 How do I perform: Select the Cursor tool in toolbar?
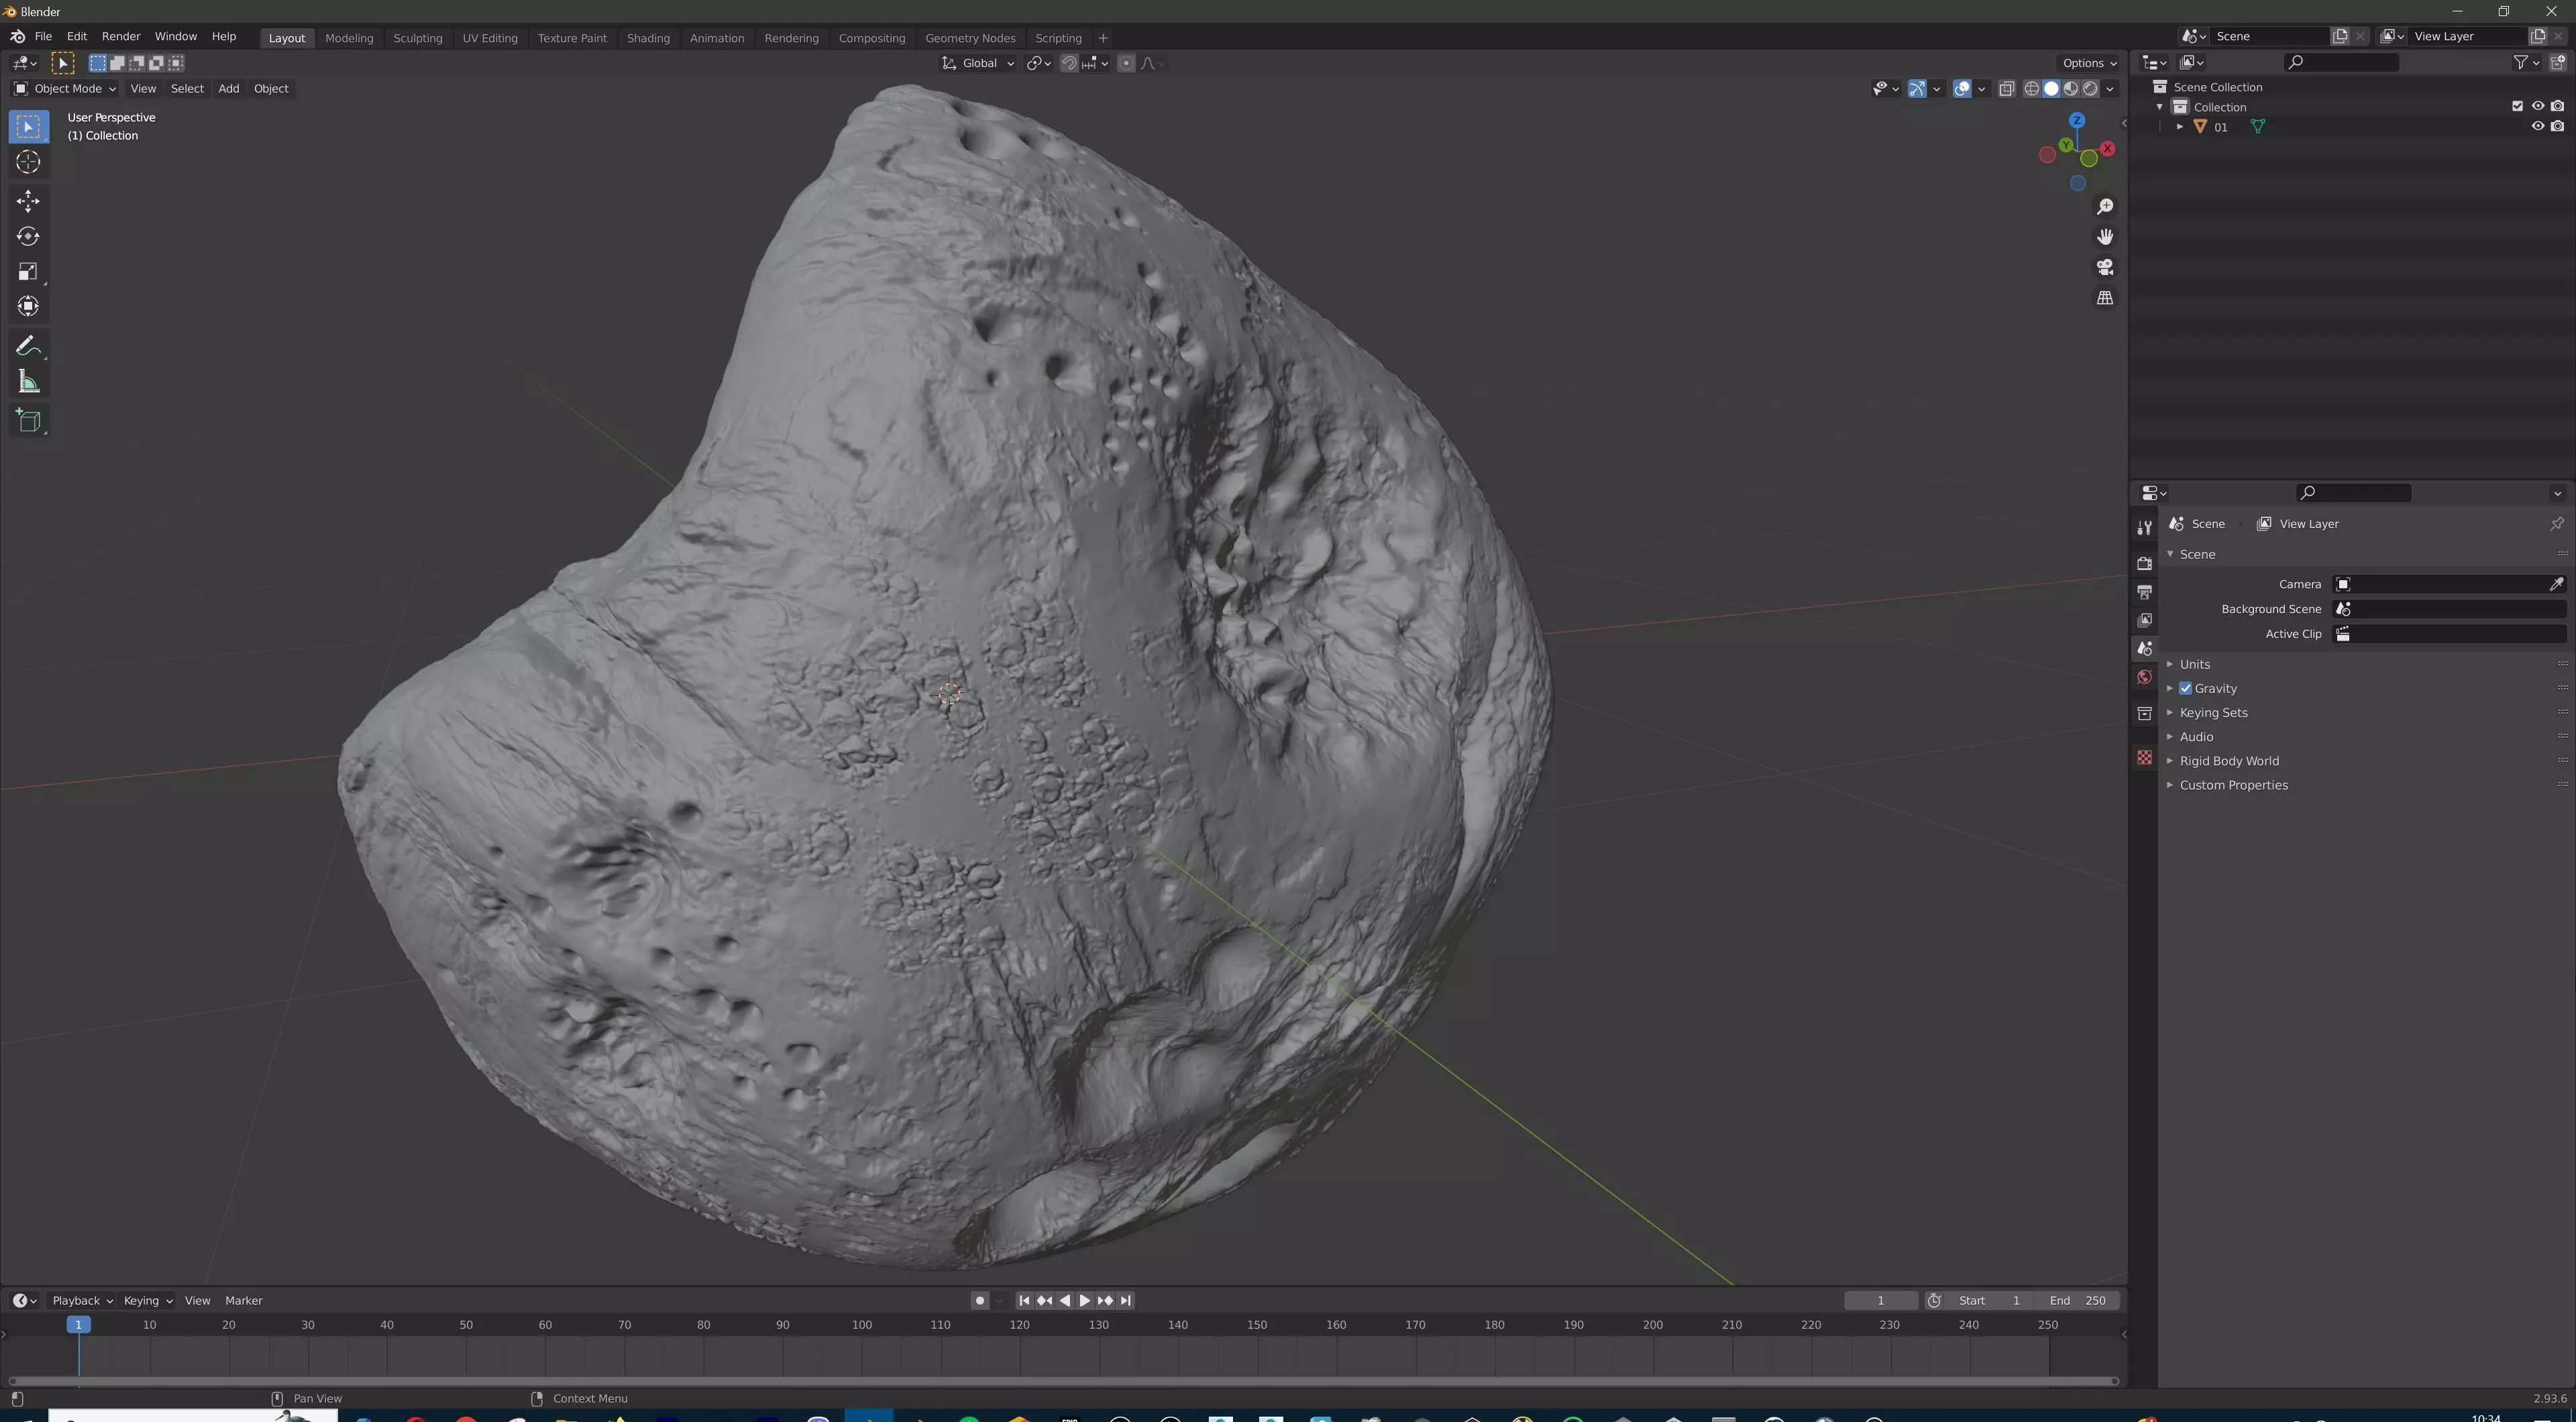coord(28,162)
